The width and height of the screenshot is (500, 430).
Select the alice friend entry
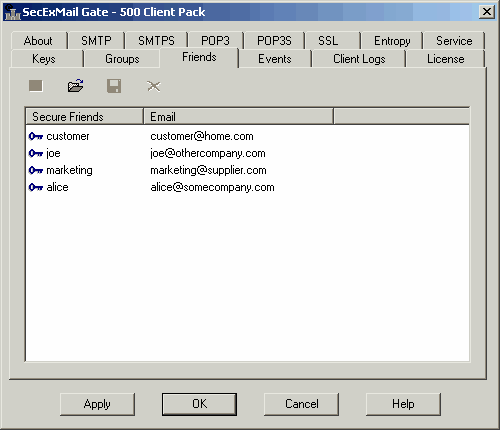point(57,187)
